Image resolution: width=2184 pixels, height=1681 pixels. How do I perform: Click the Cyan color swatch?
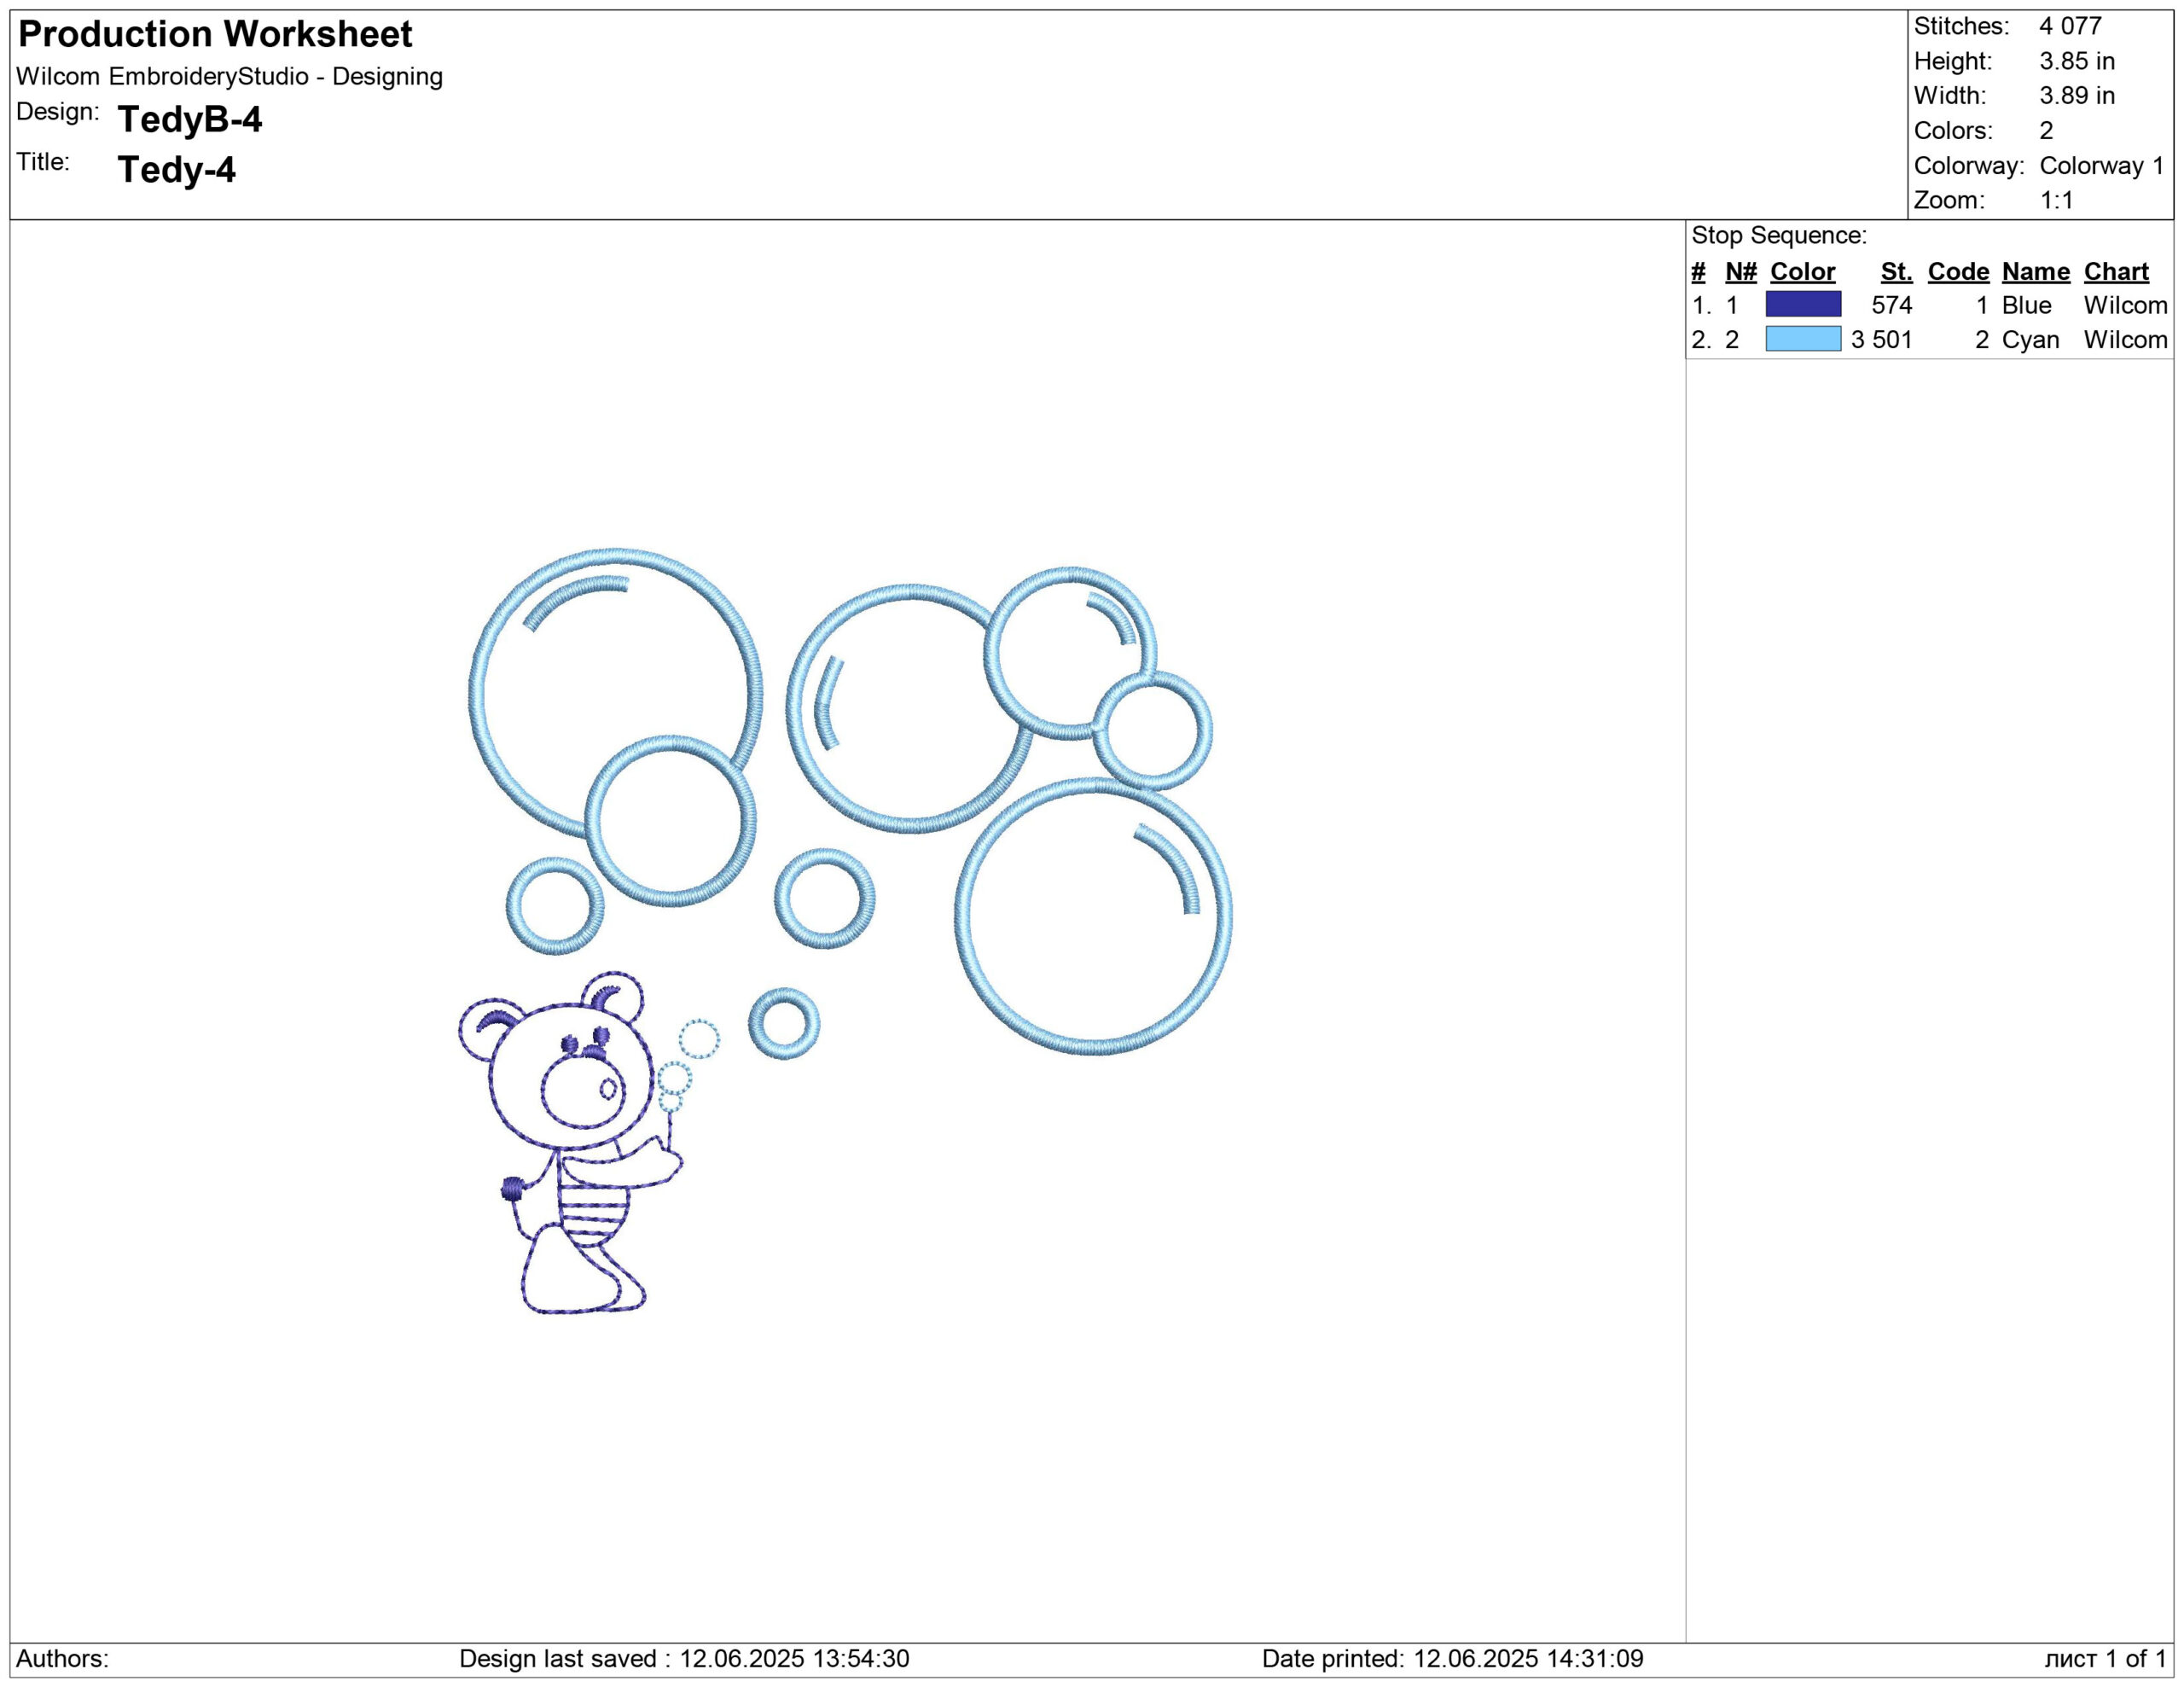1802,339
